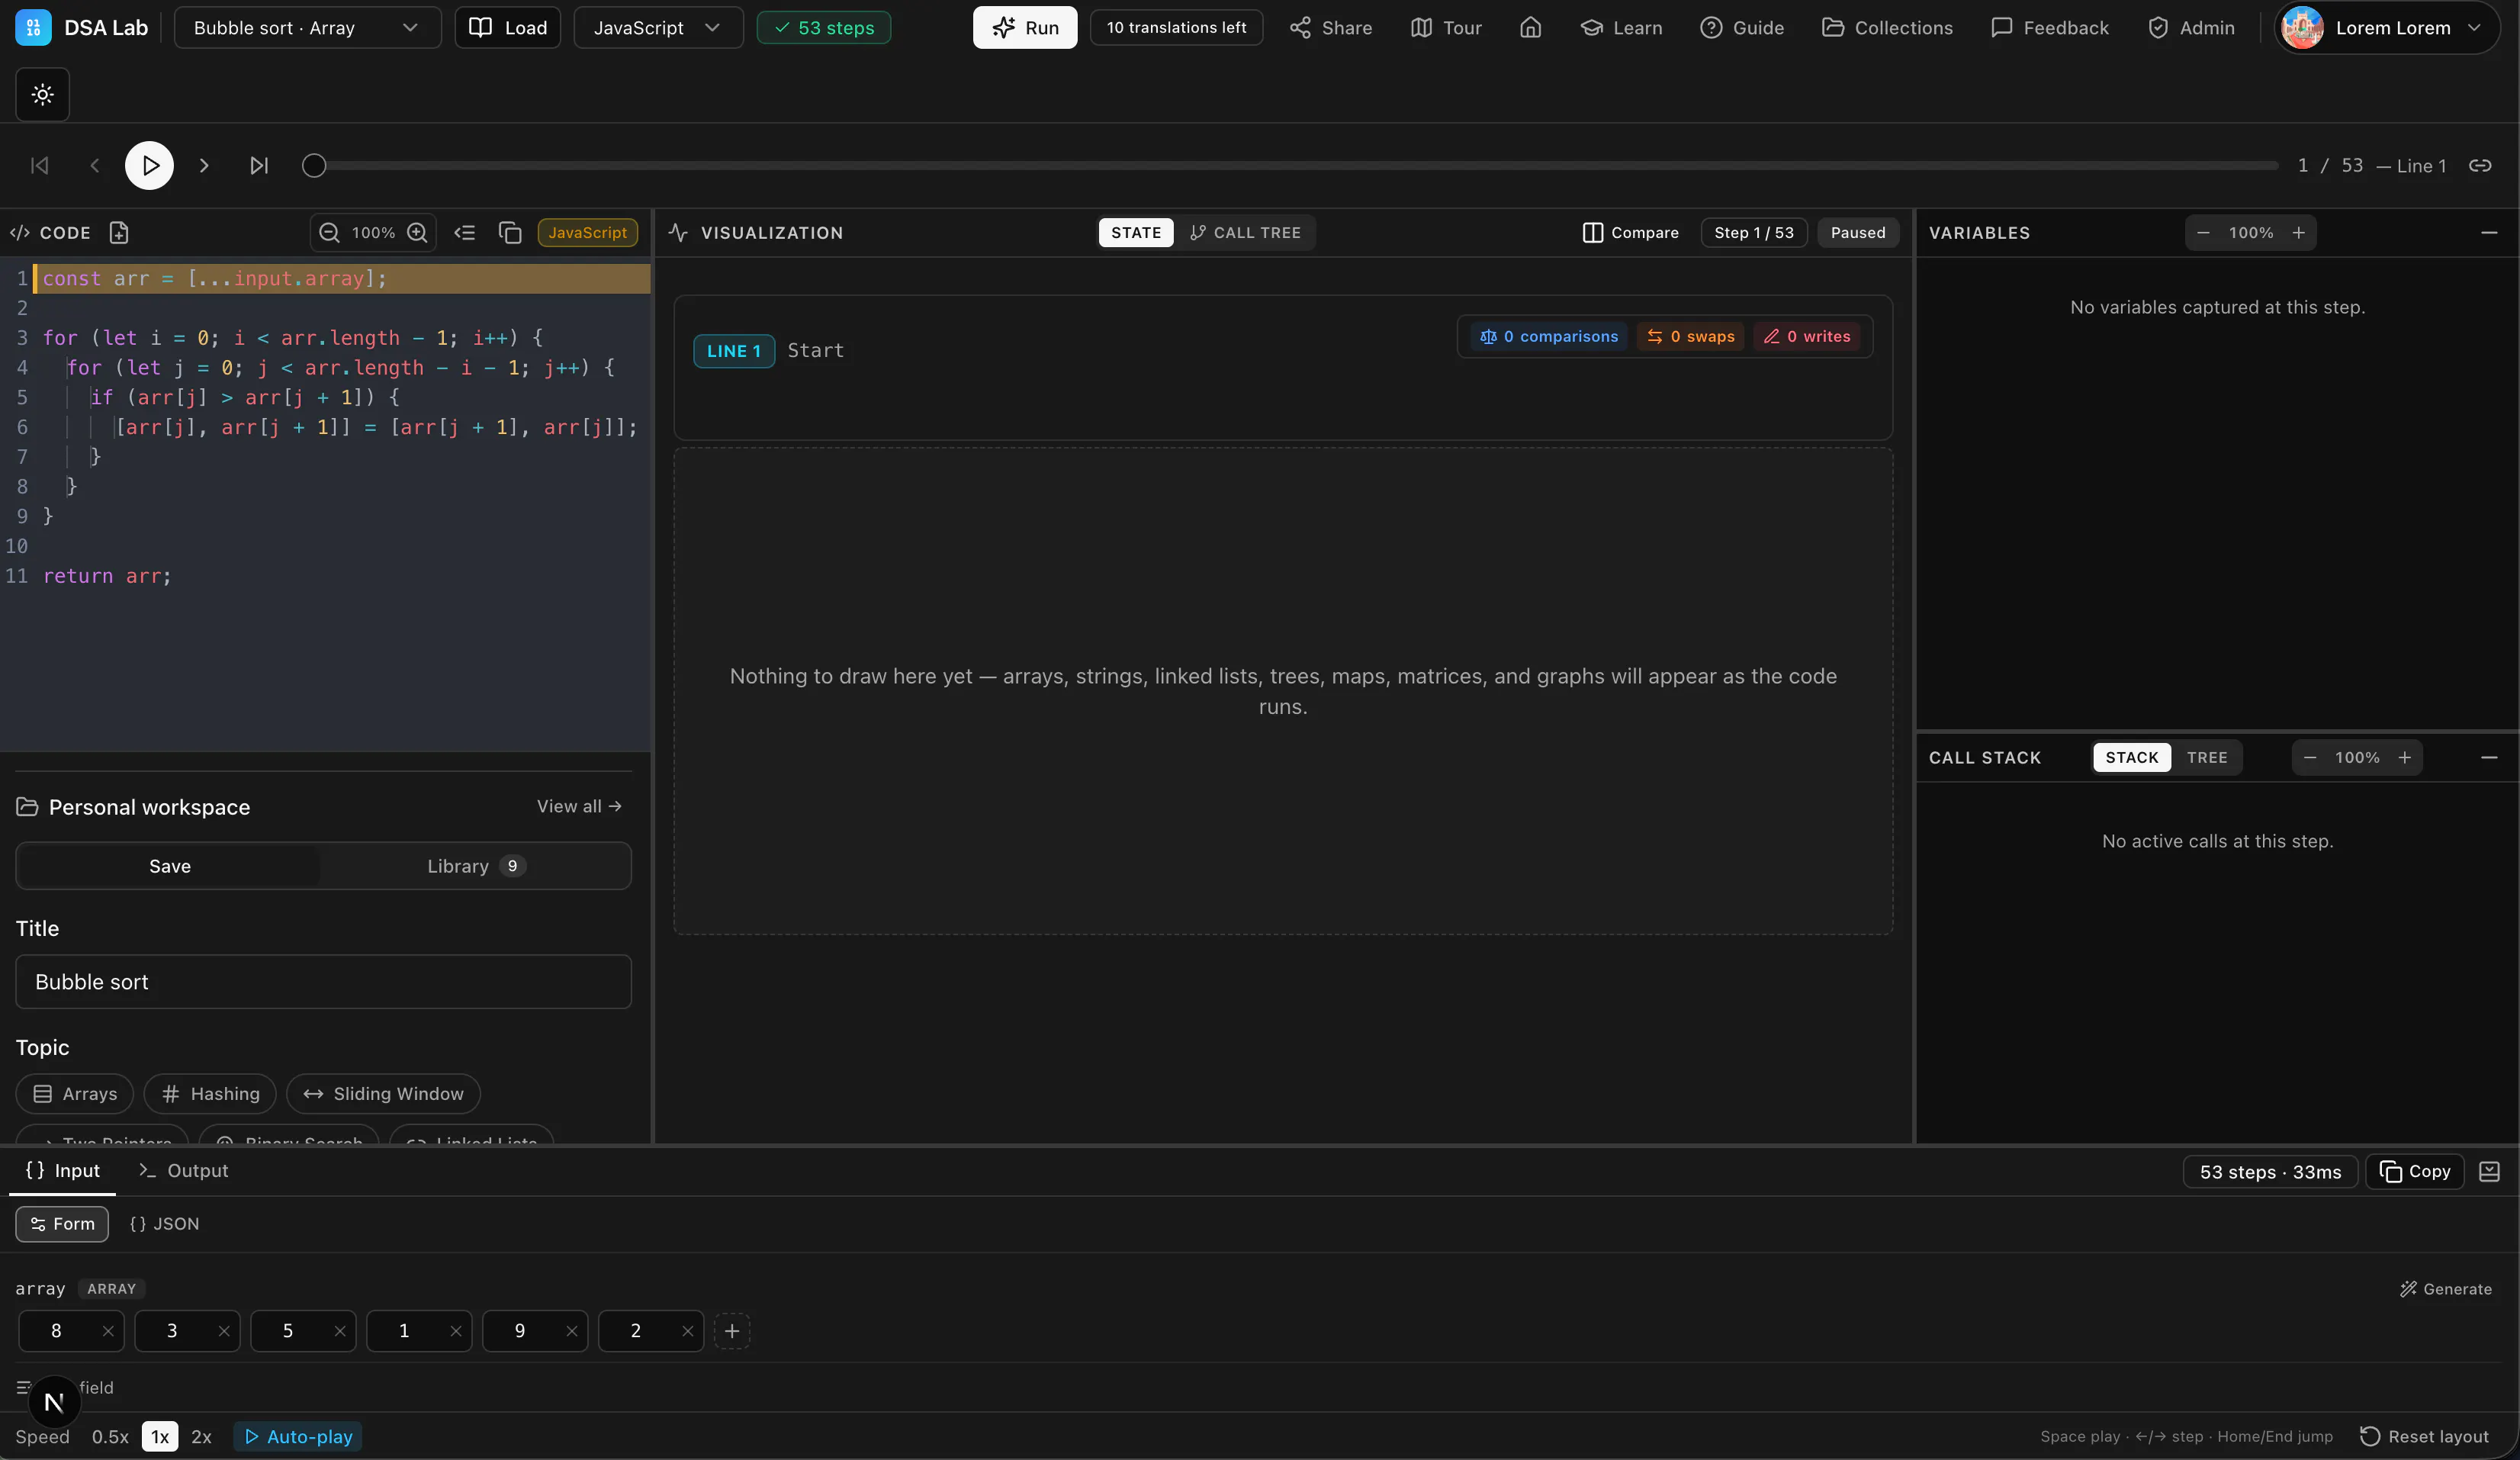Click the Load button
Viewport: 2520px width, 1460px height.
pos(508,28)
